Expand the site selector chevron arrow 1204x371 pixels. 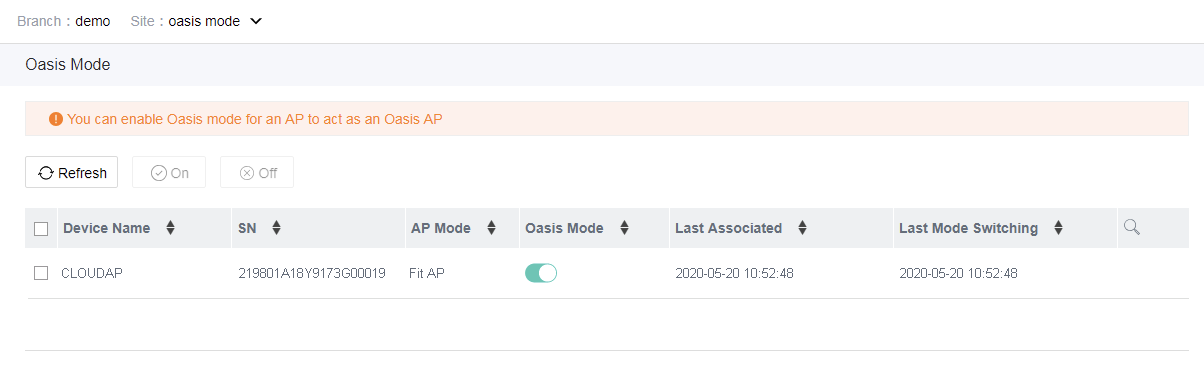(255, 21)
